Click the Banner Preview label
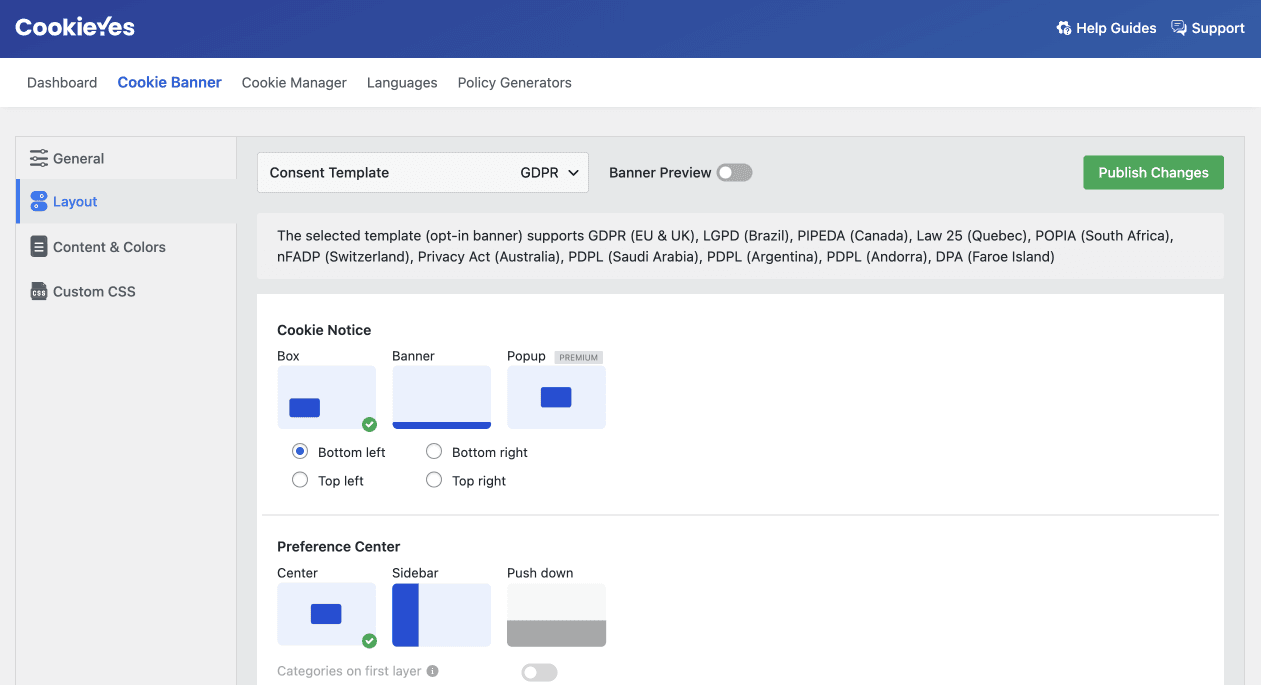Viewport: 1261px width, 685px height. 660,172
